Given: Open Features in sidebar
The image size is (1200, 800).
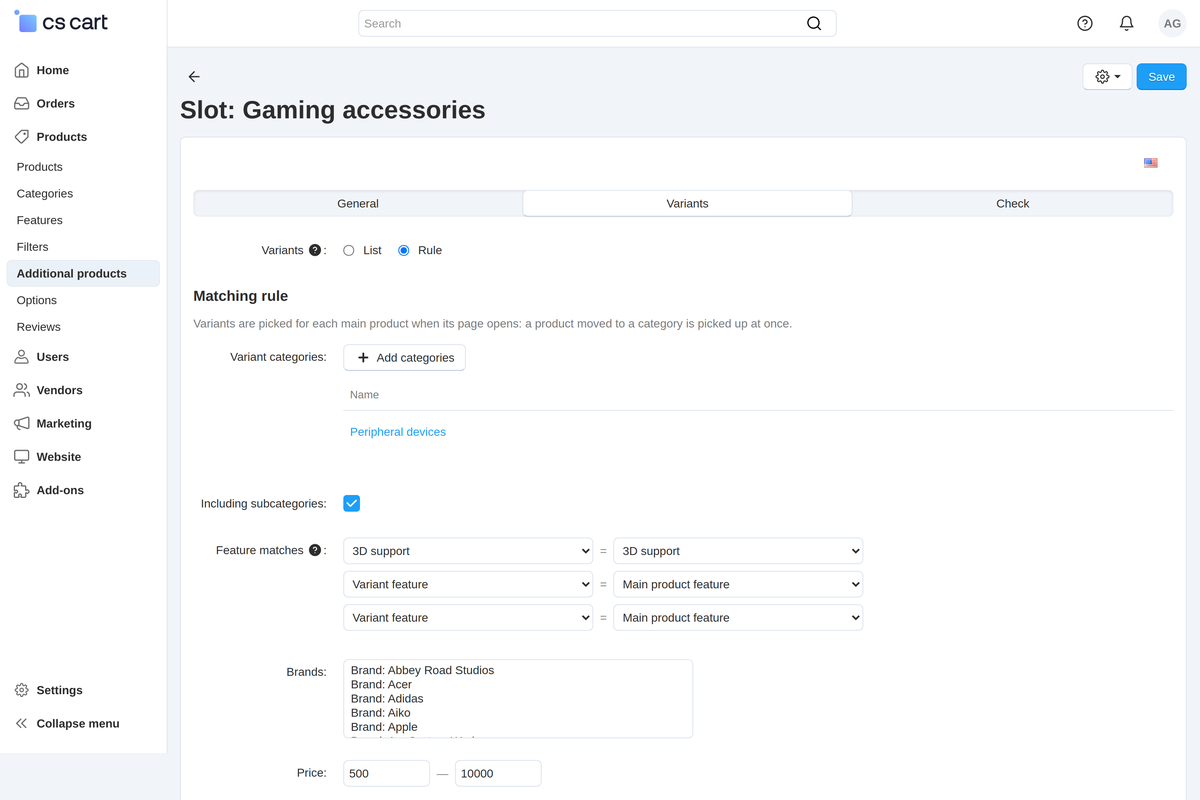Looking at the screenshot, I should [40, 220].
